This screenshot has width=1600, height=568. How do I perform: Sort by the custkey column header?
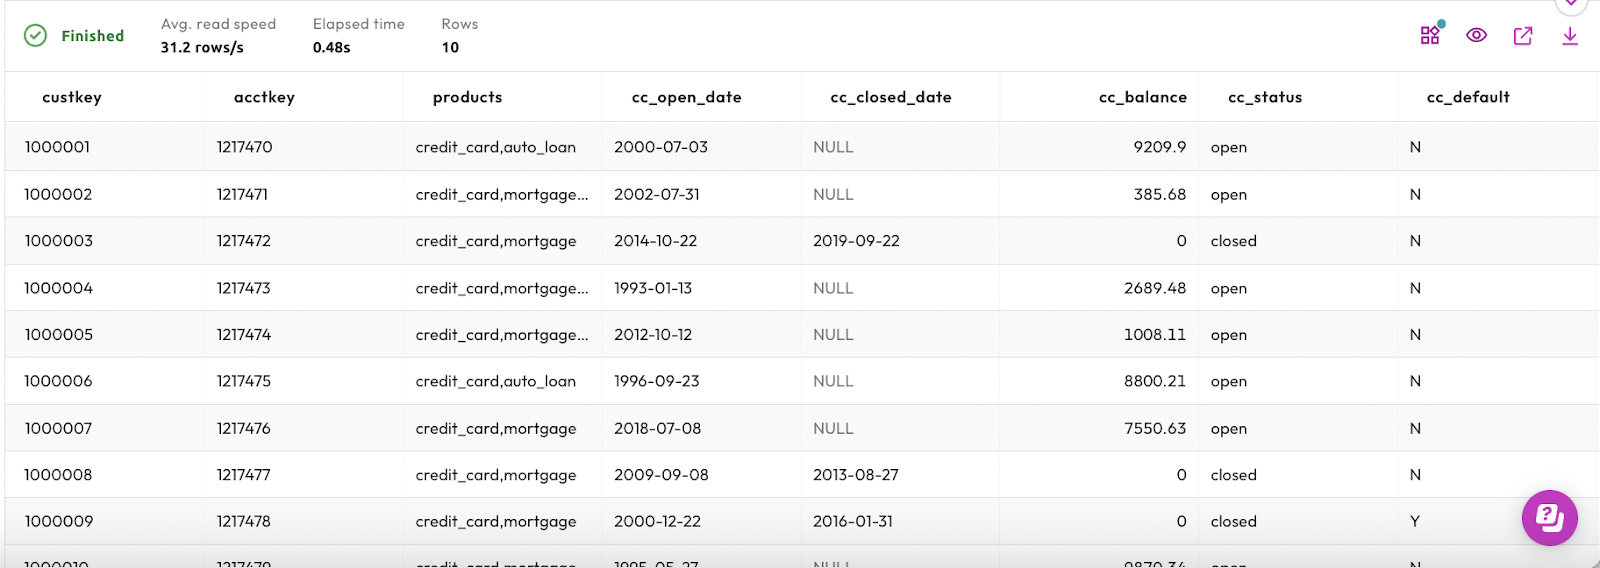point(72,97)
